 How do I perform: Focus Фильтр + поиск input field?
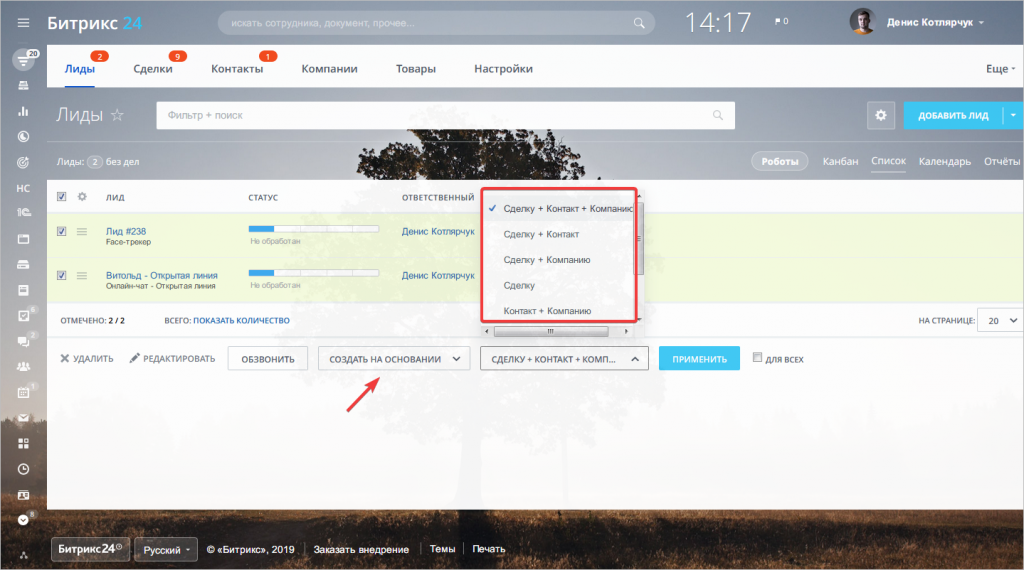coord(445,115)
